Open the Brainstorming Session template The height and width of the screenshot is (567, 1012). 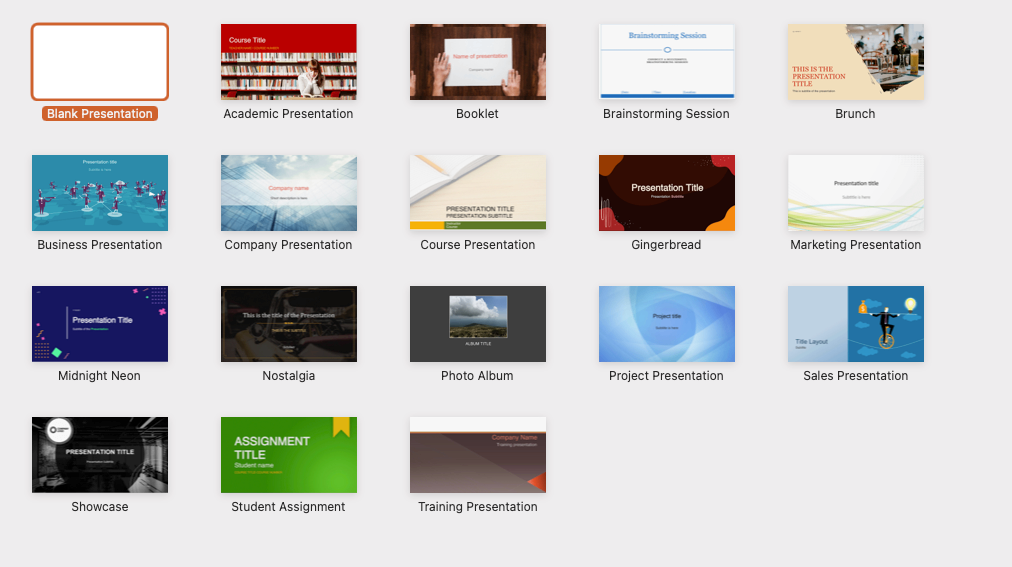666,62
